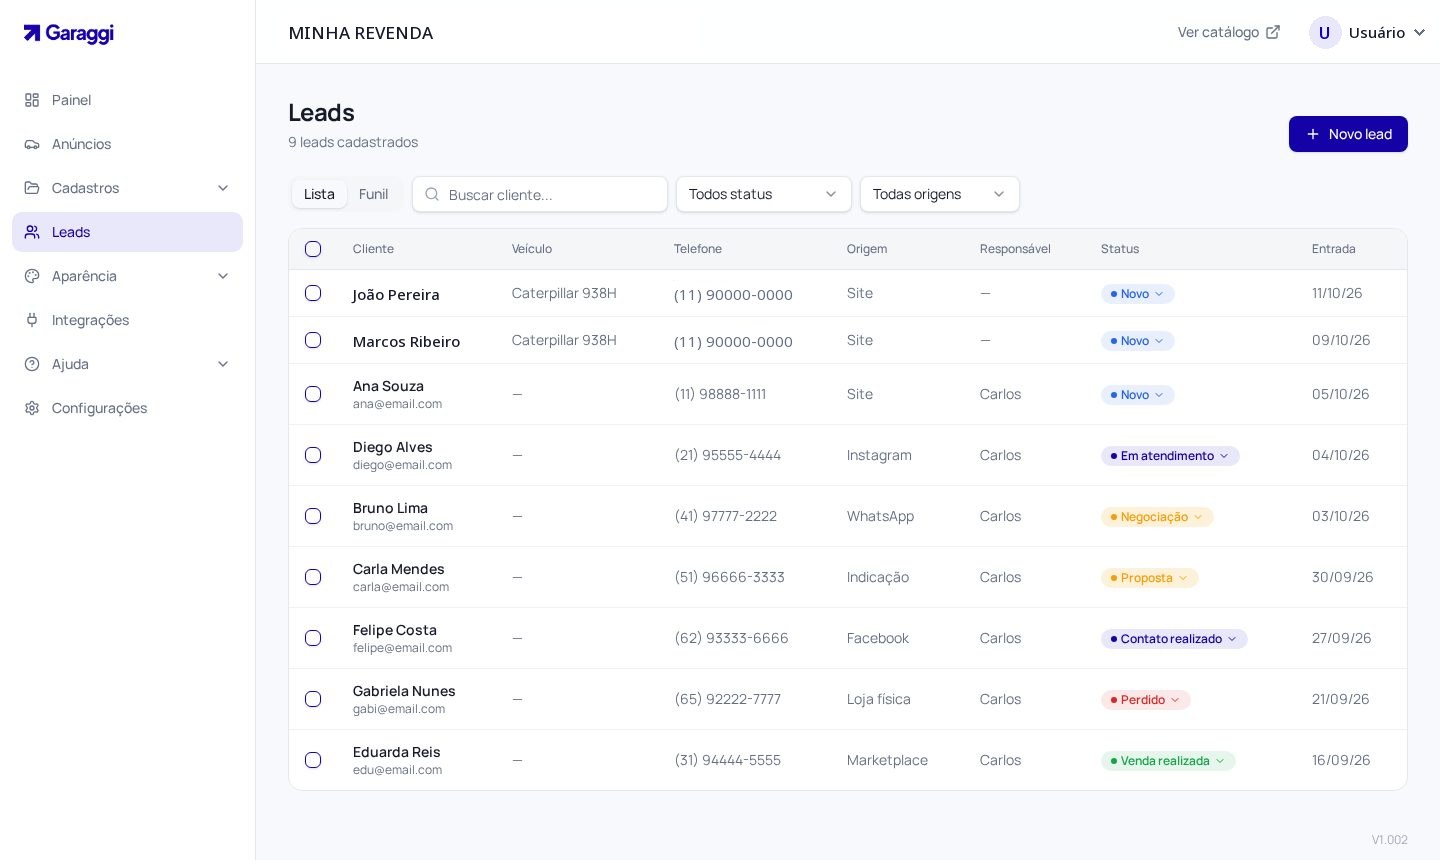Focus the Buscar cliente search field
Screen dimensions: 1440x860
(540, 194)
